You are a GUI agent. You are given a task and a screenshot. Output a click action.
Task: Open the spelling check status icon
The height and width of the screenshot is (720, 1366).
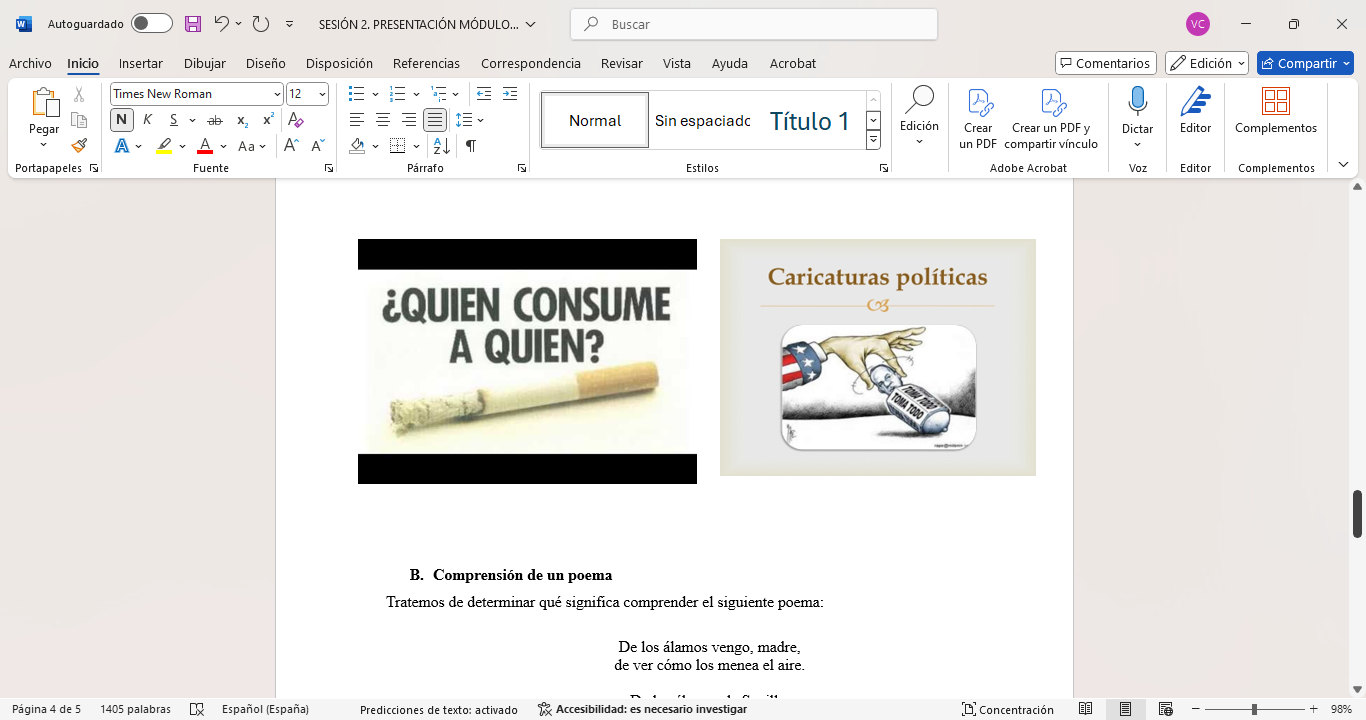coord(197,709)
